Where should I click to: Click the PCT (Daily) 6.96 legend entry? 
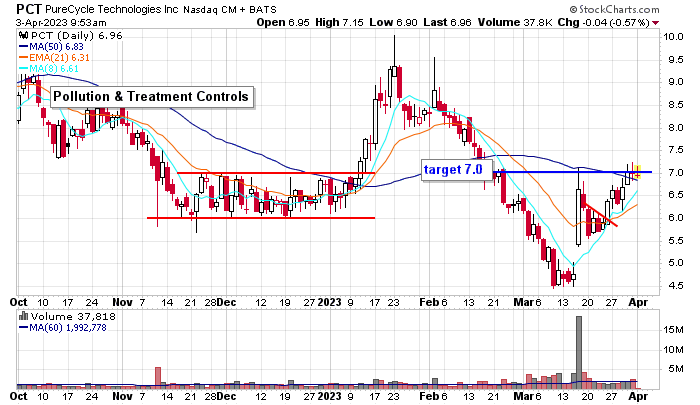coord(76,35)
